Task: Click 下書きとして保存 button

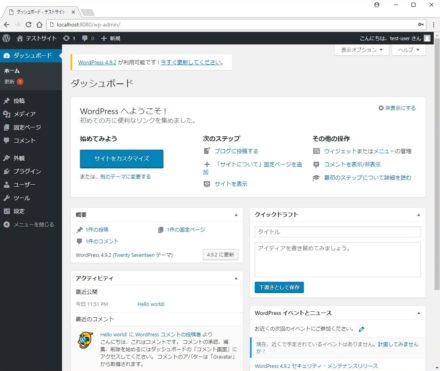Action: [x=279, y=287]
